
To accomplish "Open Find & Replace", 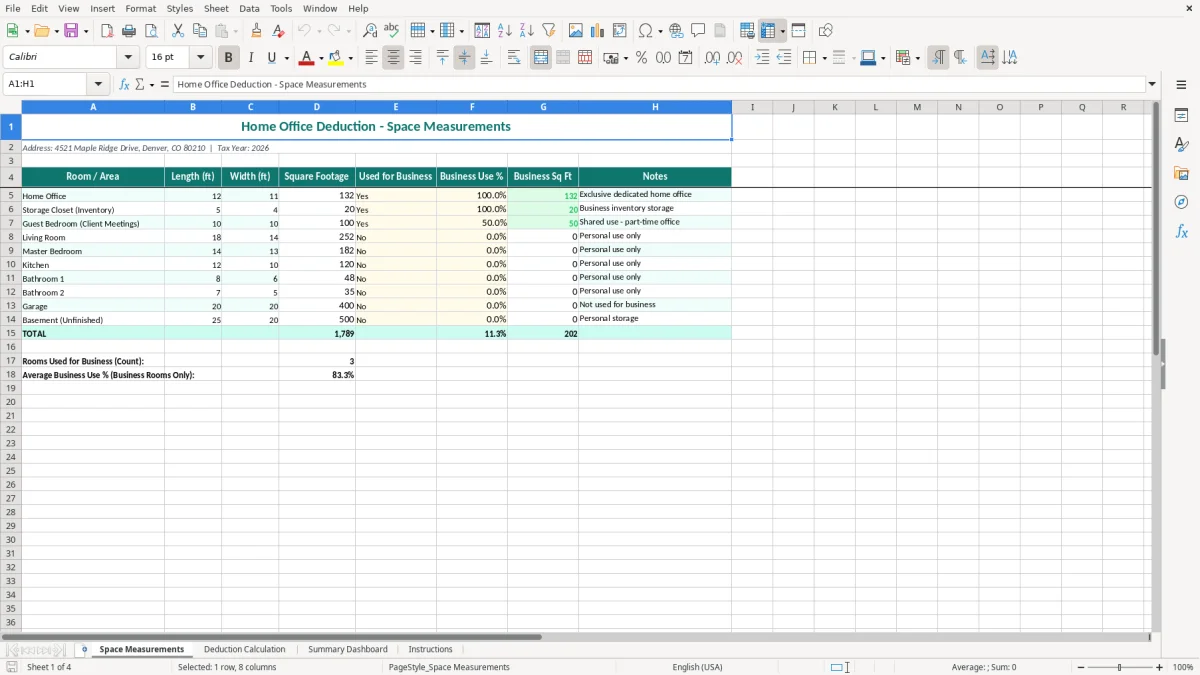I will click(x=370, y=31).
